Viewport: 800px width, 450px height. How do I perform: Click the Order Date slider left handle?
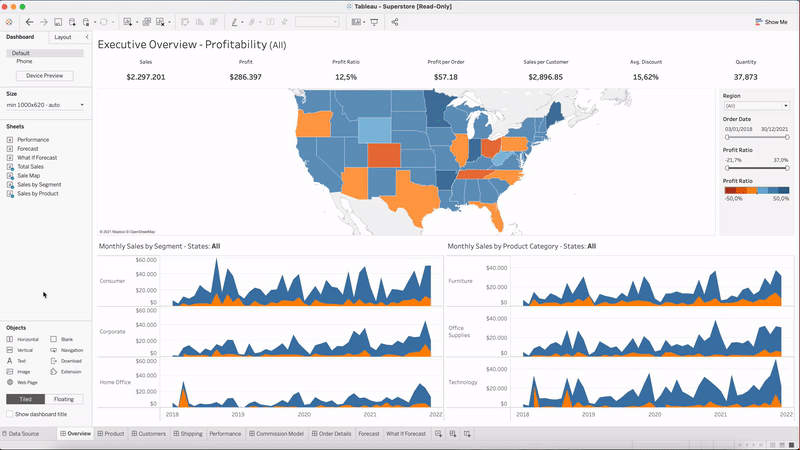pyautogui.click(x=727, y=137)
